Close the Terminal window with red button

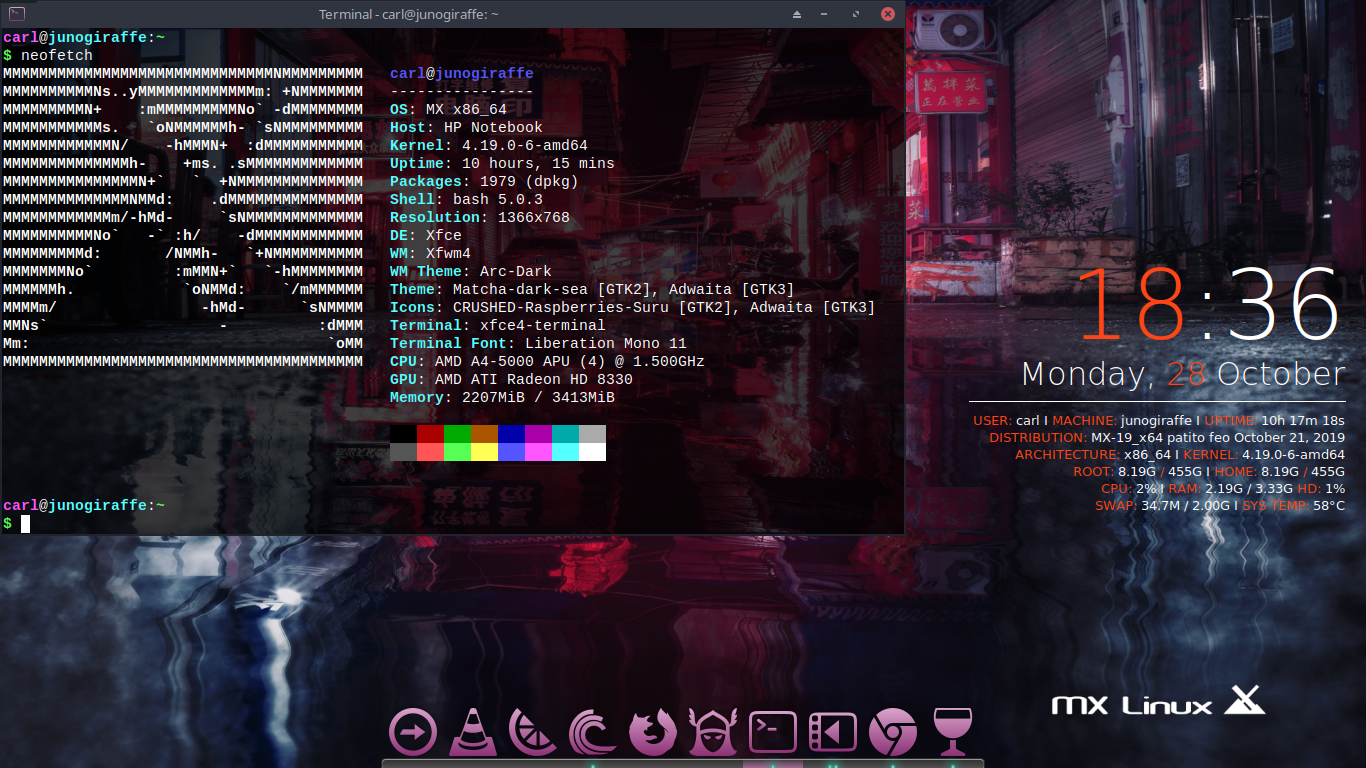887,14
